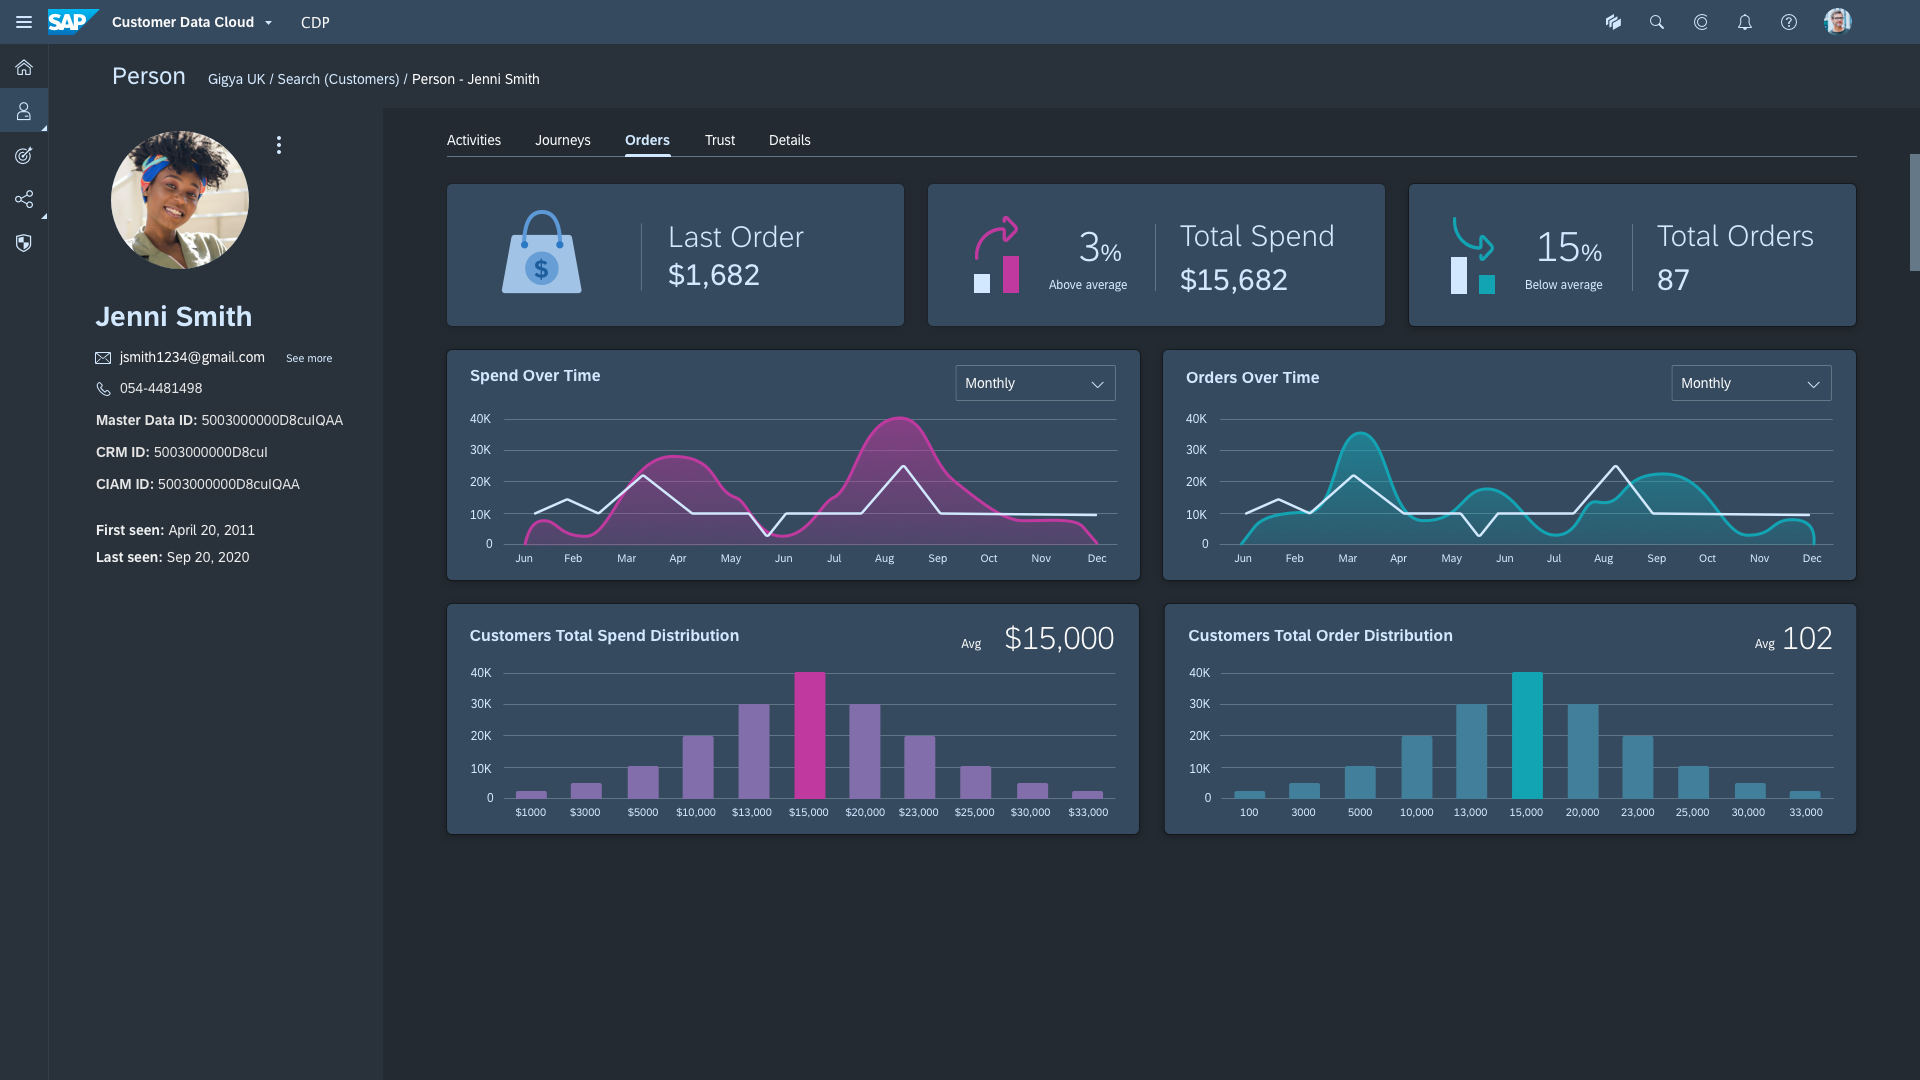The image size is (1920, 1080).
Task: Click See more contact link
Action: pyautogui.click(x=309, y=358)
